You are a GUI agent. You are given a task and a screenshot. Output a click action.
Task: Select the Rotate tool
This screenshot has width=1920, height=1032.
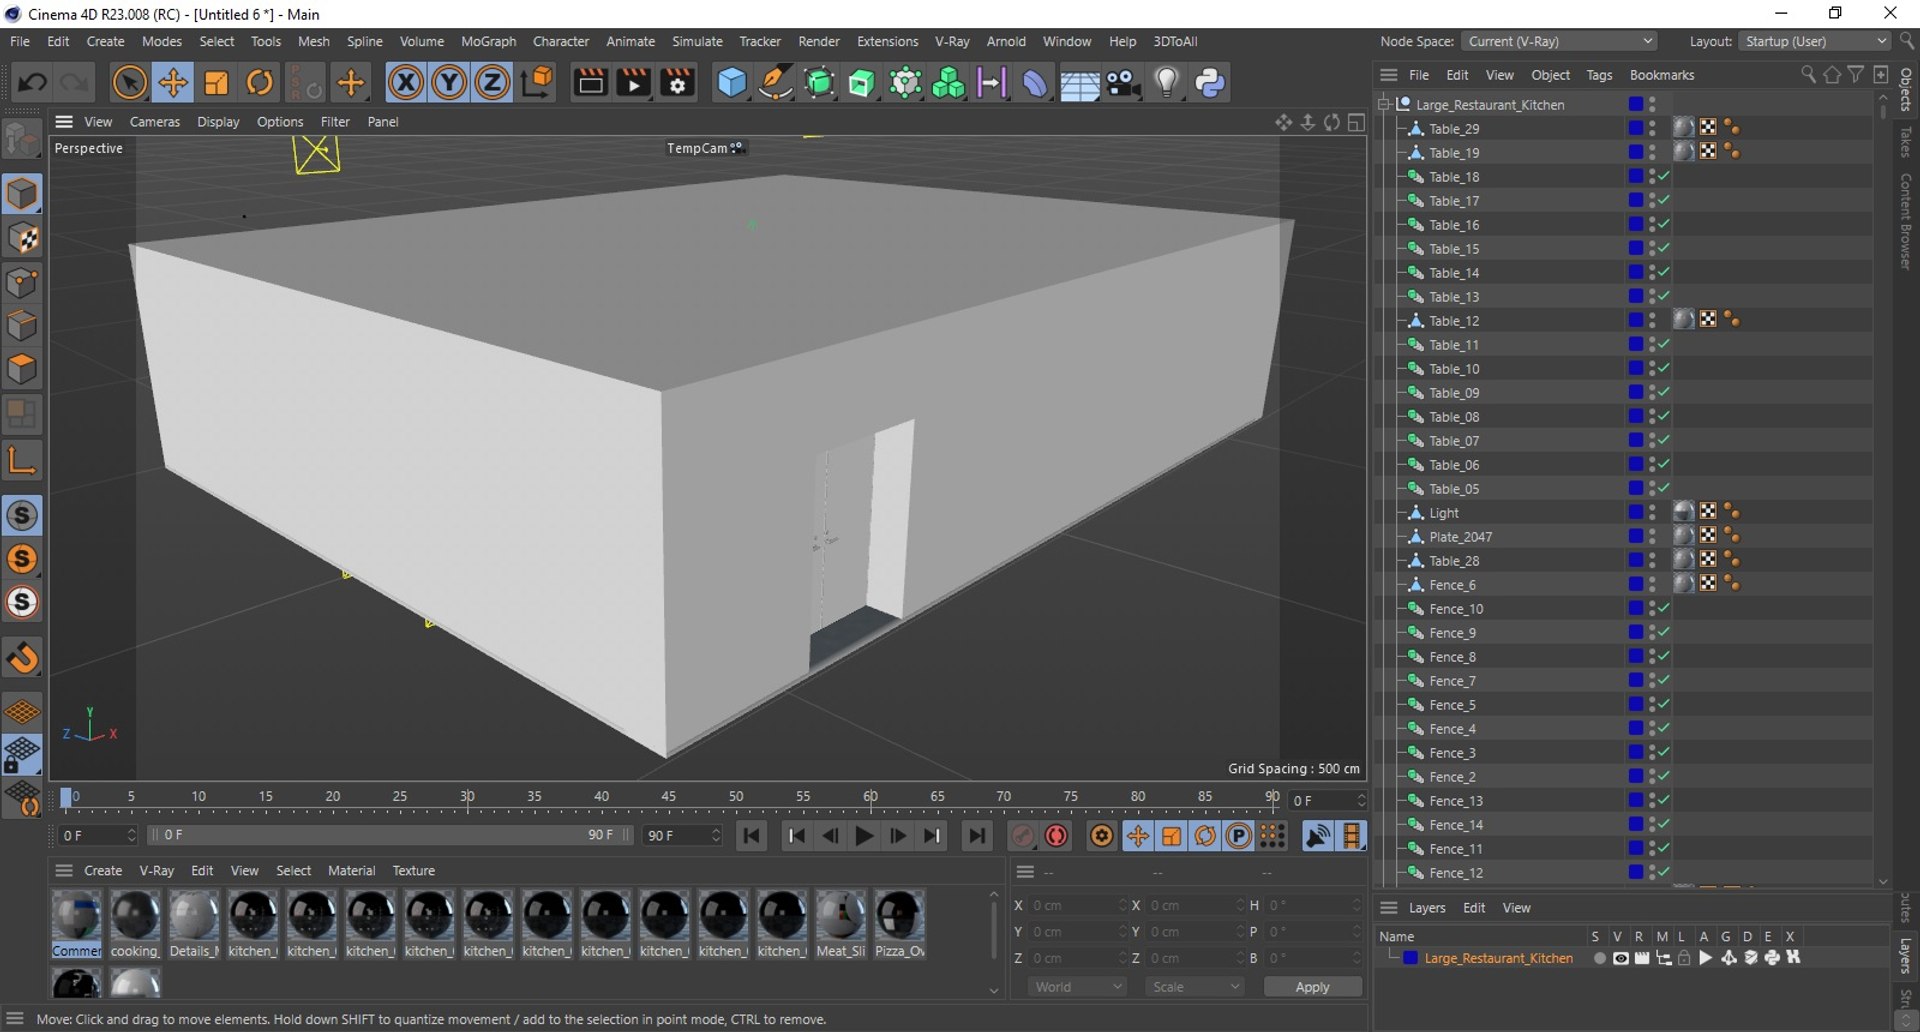(260, 82)
